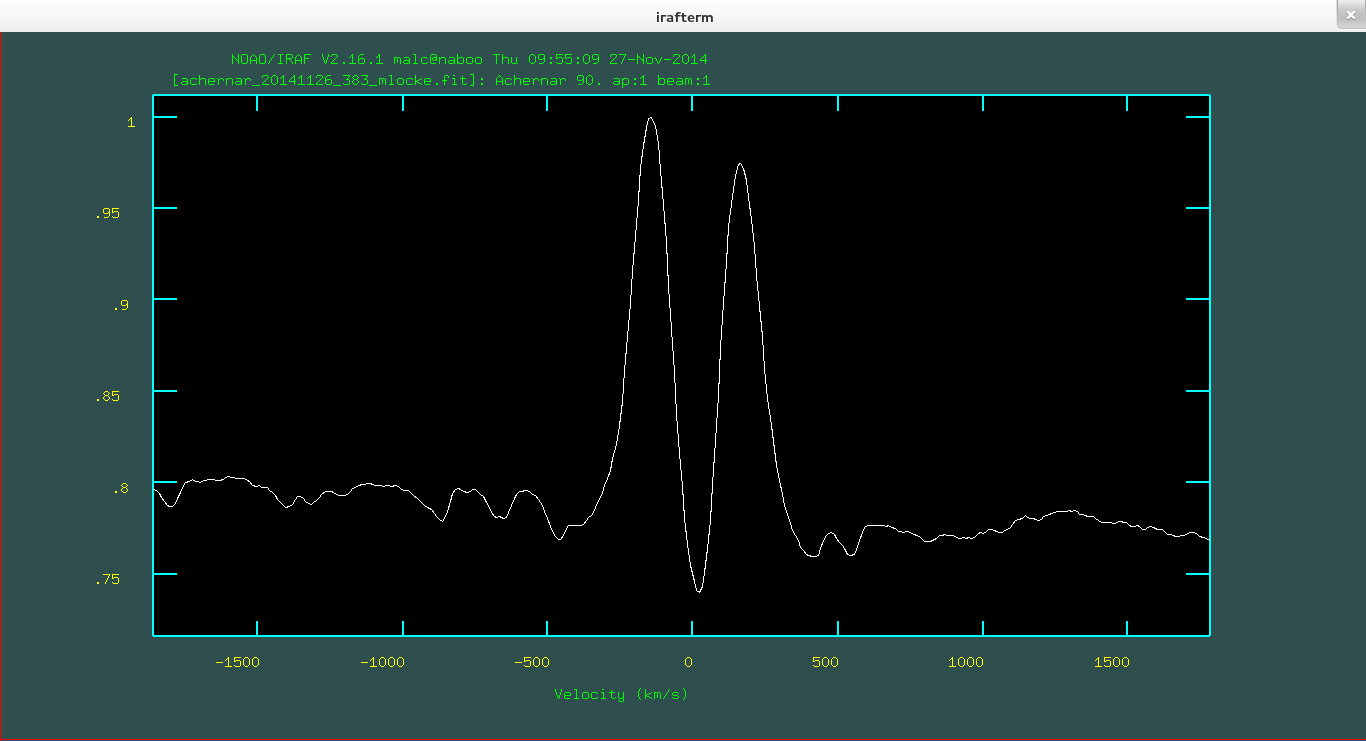Click the y-axis label .8

120,488
